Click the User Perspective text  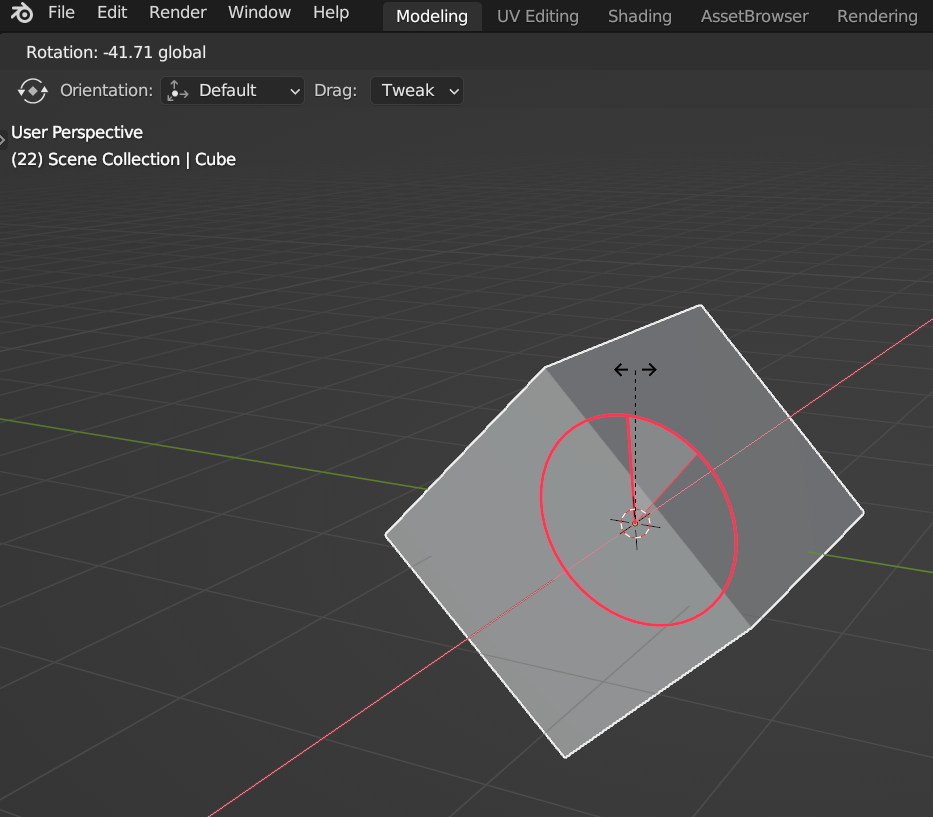pos(77,132)
